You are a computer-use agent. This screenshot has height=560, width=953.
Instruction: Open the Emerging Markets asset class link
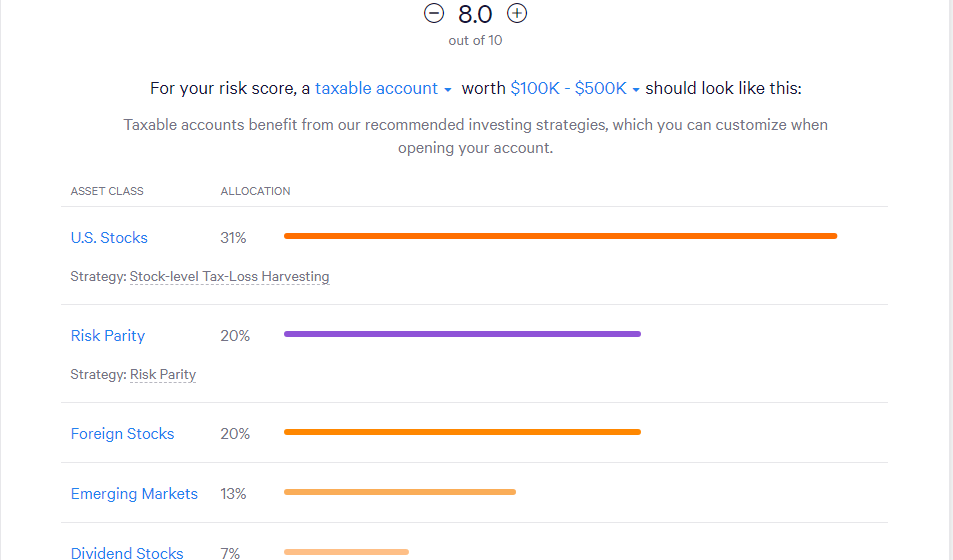(x=134, y=494)
